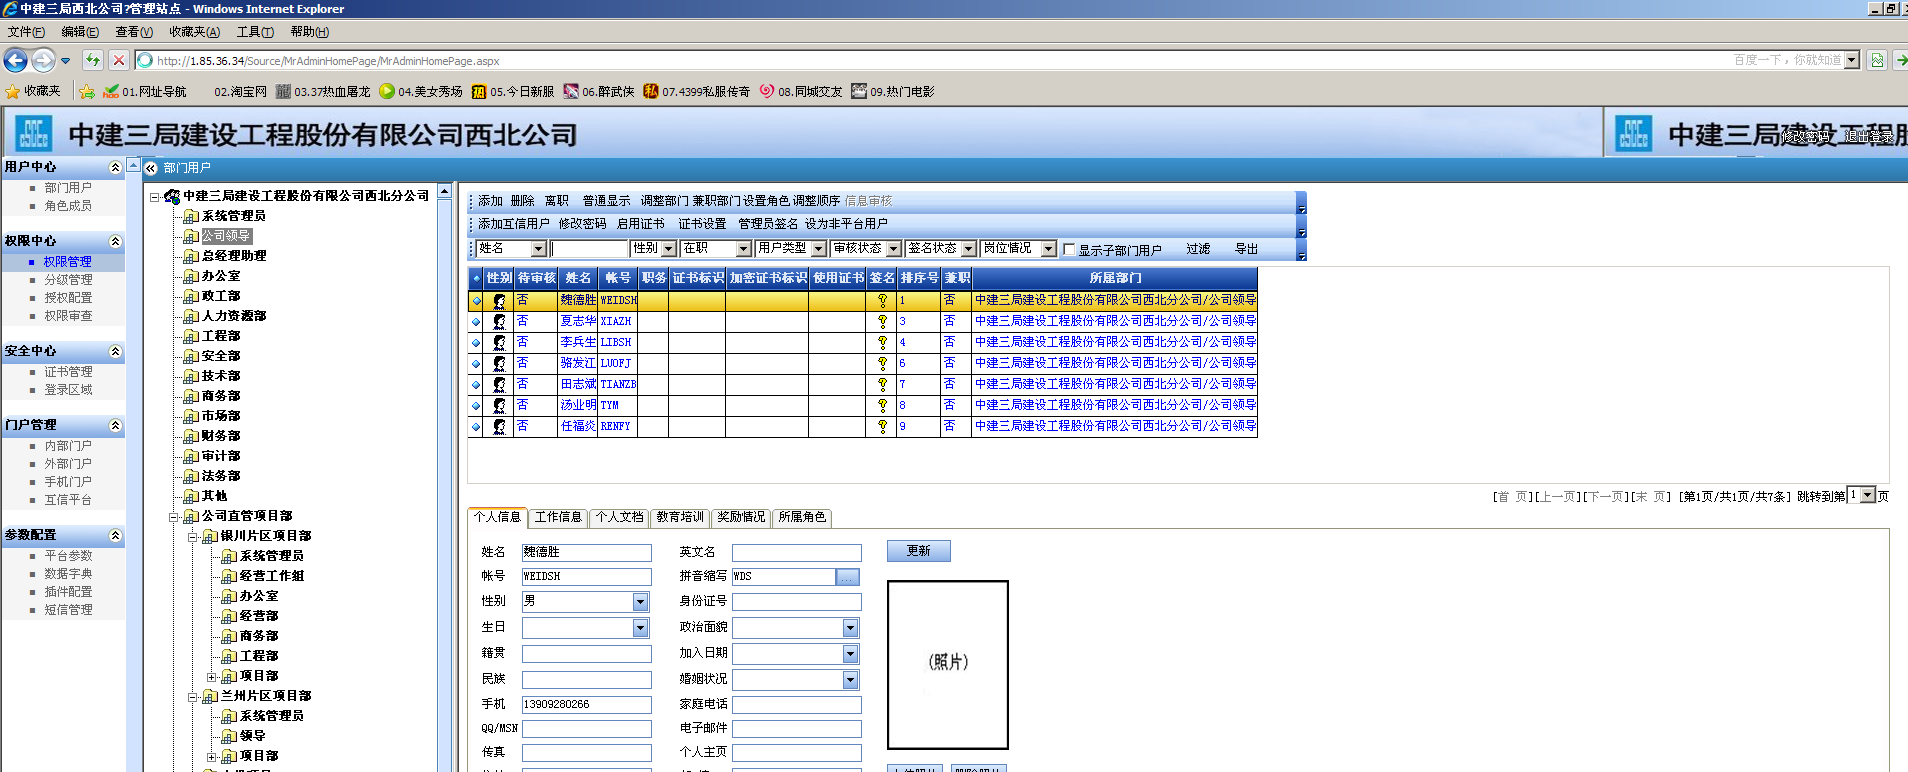
Task: Click the user icon in 夏志华 row
Action: click(x=499, y=321)
